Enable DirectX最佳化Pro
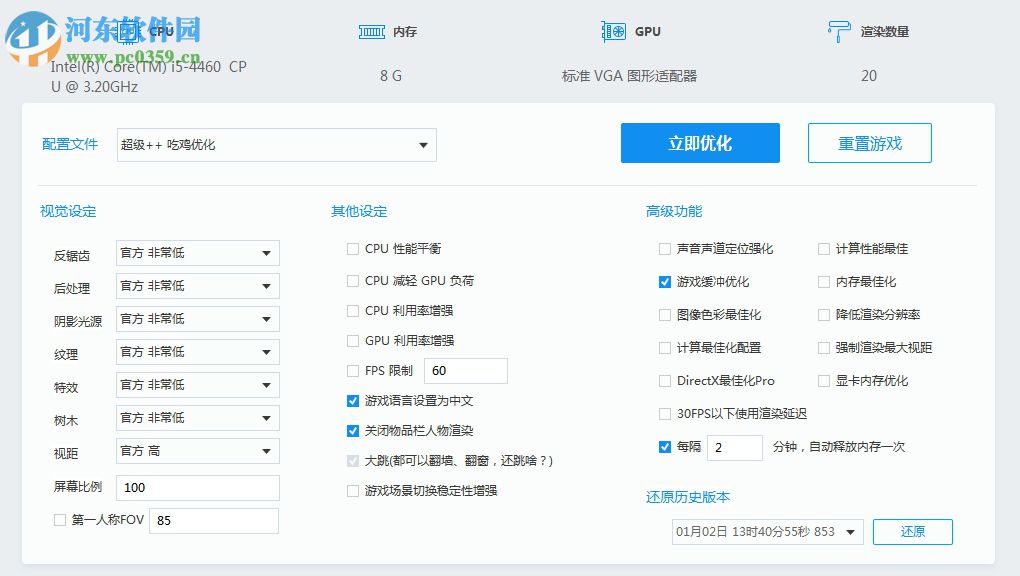Screen dimensions: 1020x576 [664, 380]
